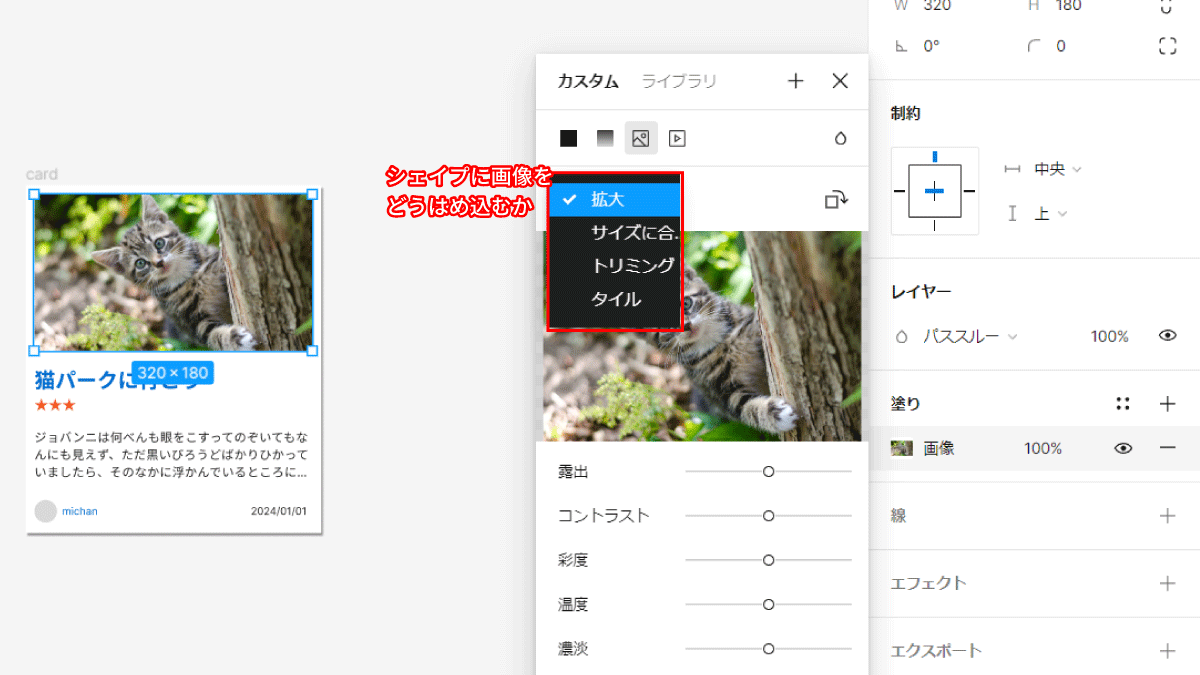
Task: Click the layer opacity 100% field
Action: coord(1110,337)
